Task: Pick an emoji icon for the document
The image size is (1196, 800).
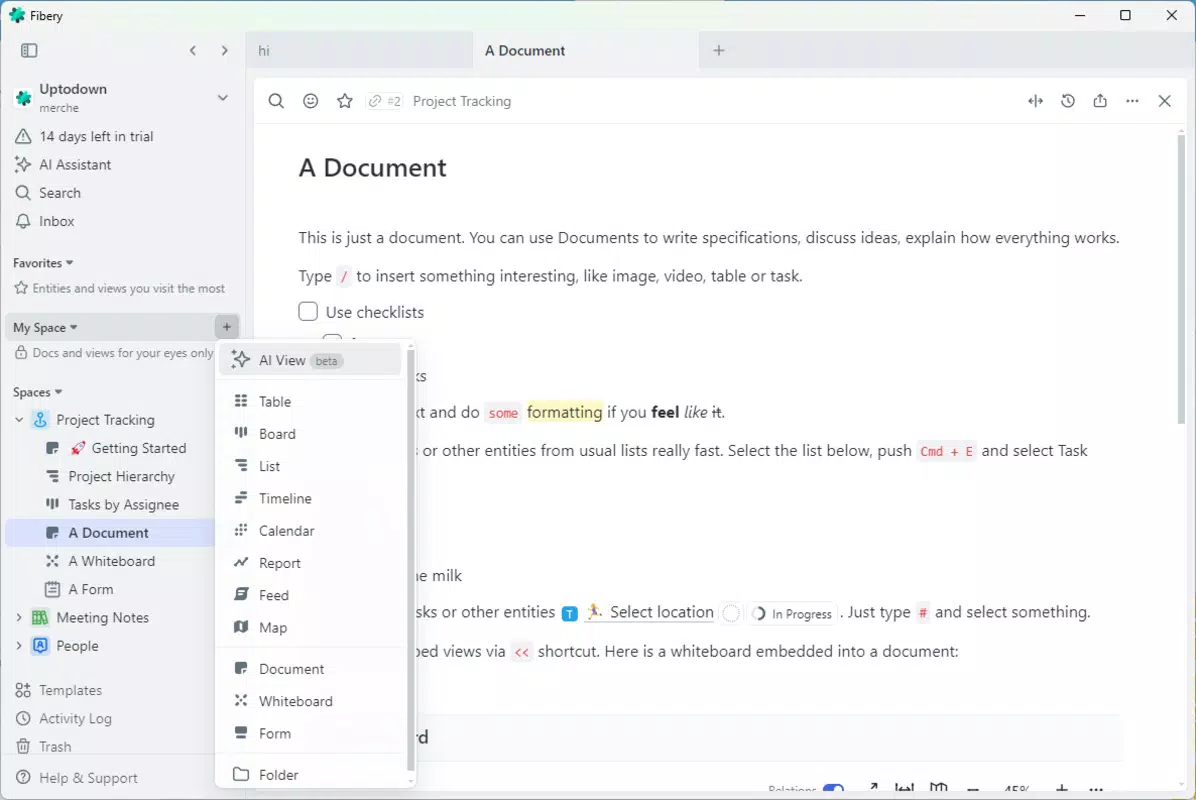Action: coord(310,101)
